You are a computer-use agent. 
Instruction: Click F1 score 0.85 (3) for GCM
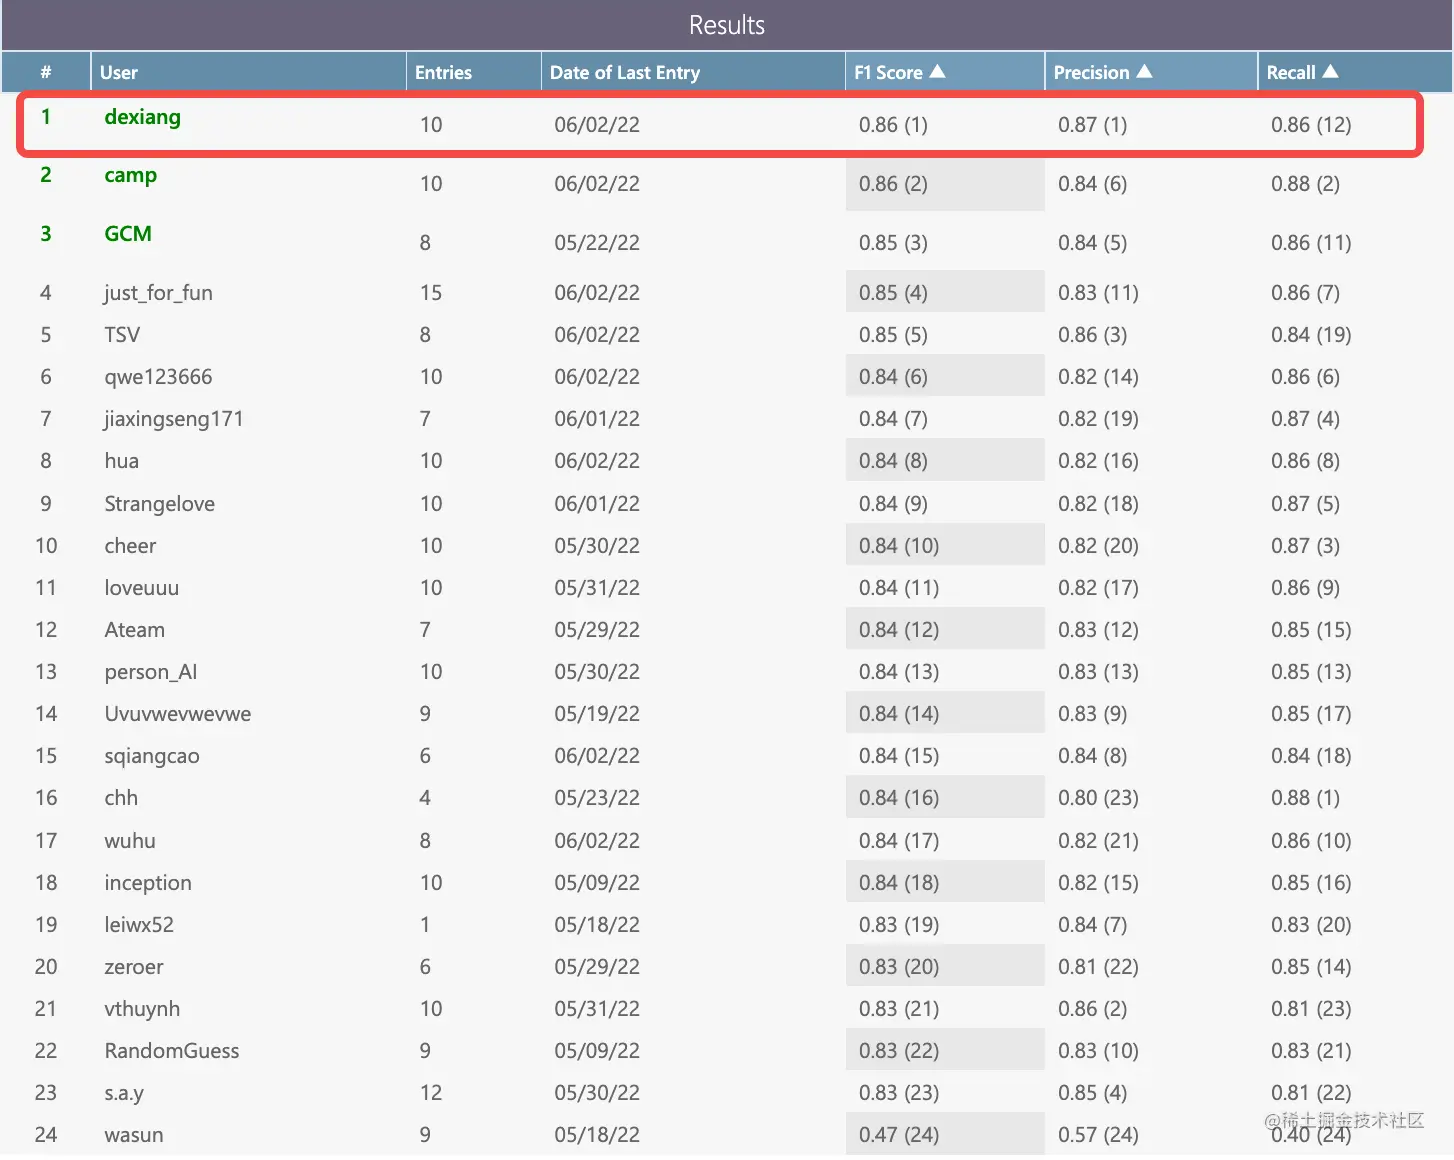click(893, 243)
